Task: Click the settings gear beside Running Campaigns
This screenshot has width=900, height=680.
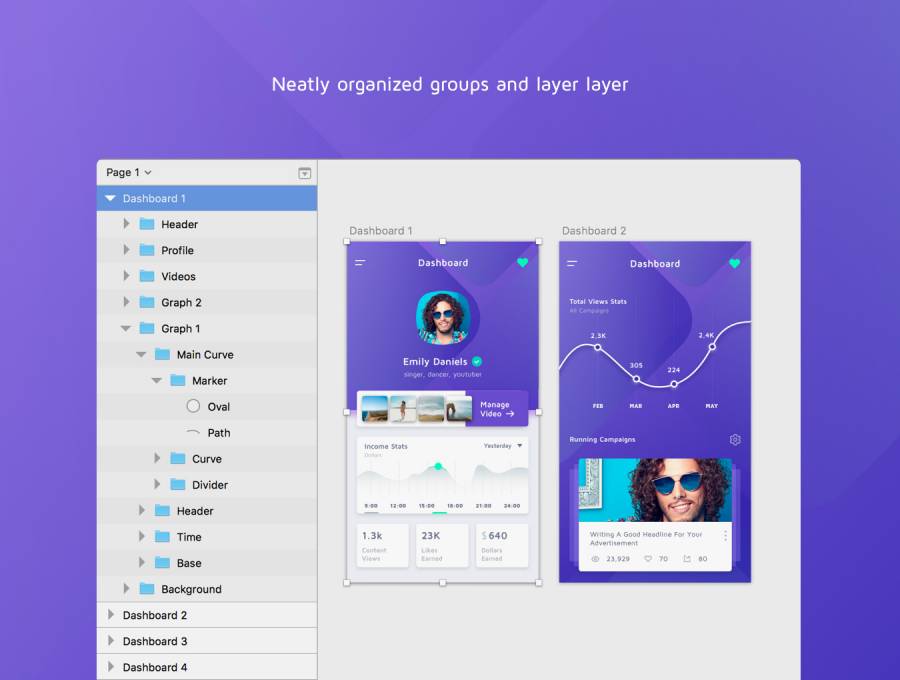Action: pyautogui.click(x=735, y=440)
